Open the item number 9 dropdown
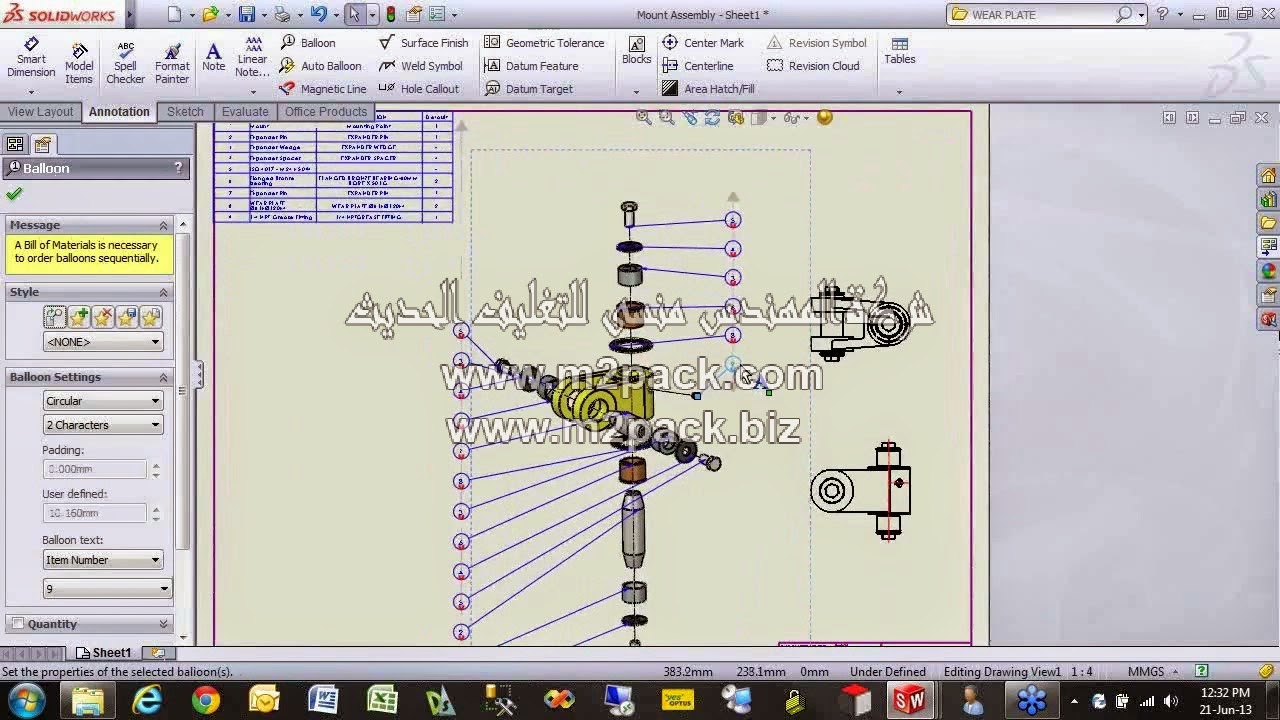Screen dimensions: 1280x720 tap(107, 589)
